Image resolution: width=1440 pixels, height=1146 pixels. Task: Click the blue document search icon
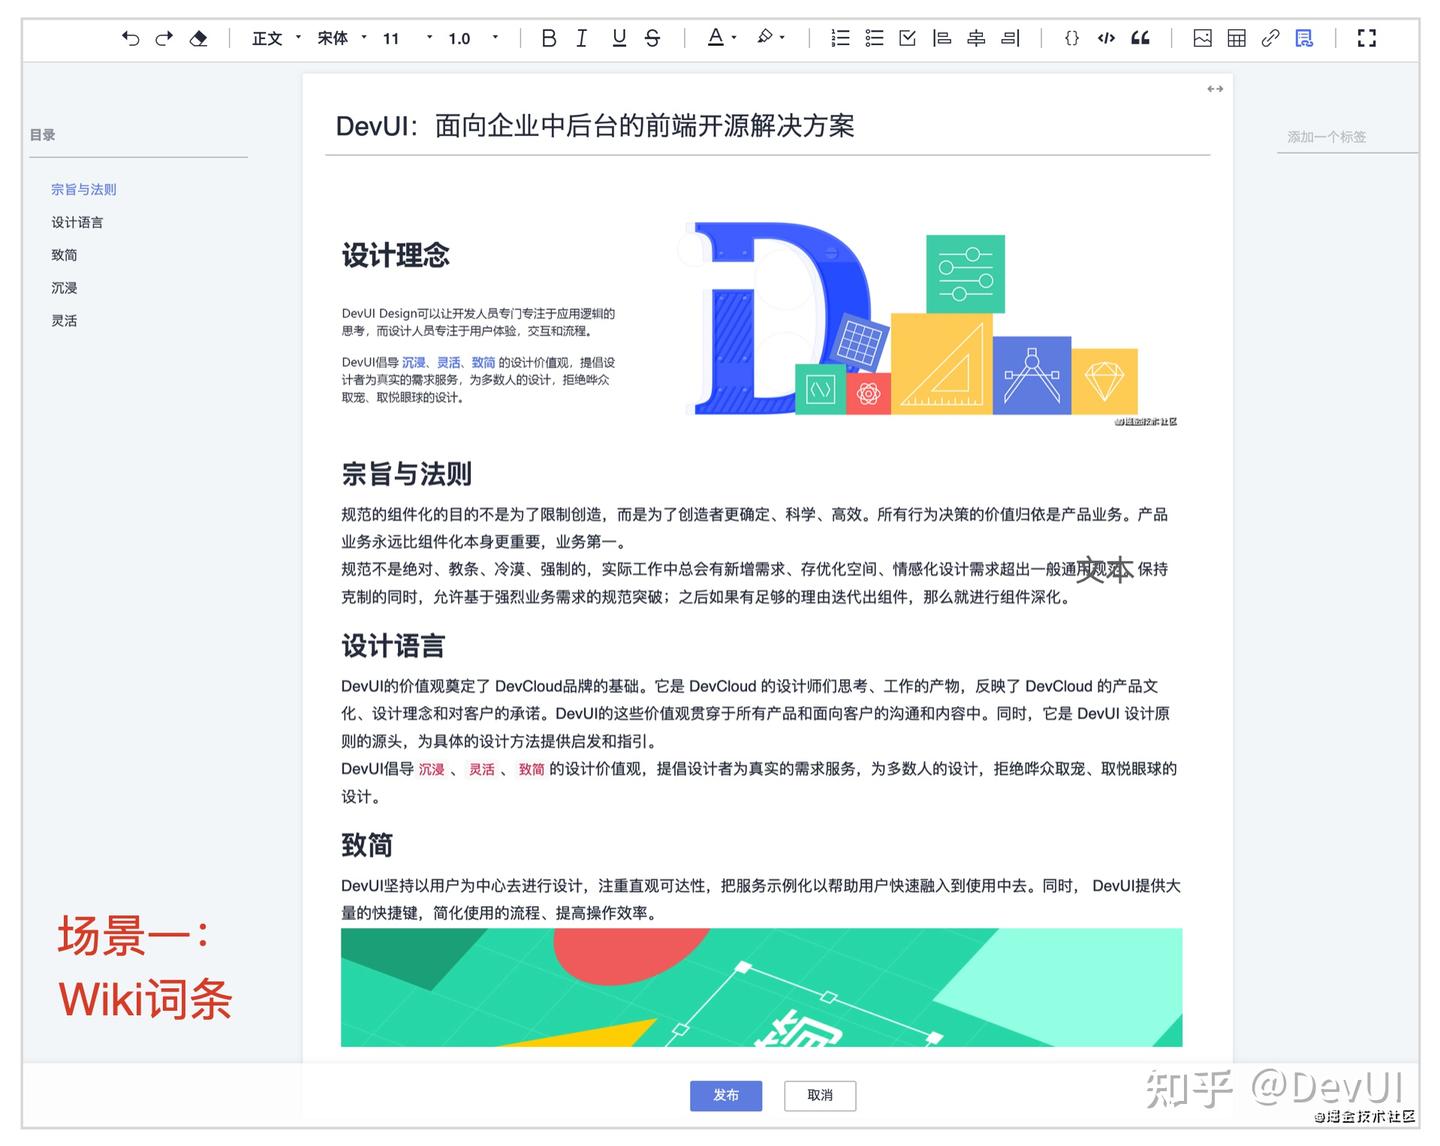pyautogui.click(x=1304, y=38)
